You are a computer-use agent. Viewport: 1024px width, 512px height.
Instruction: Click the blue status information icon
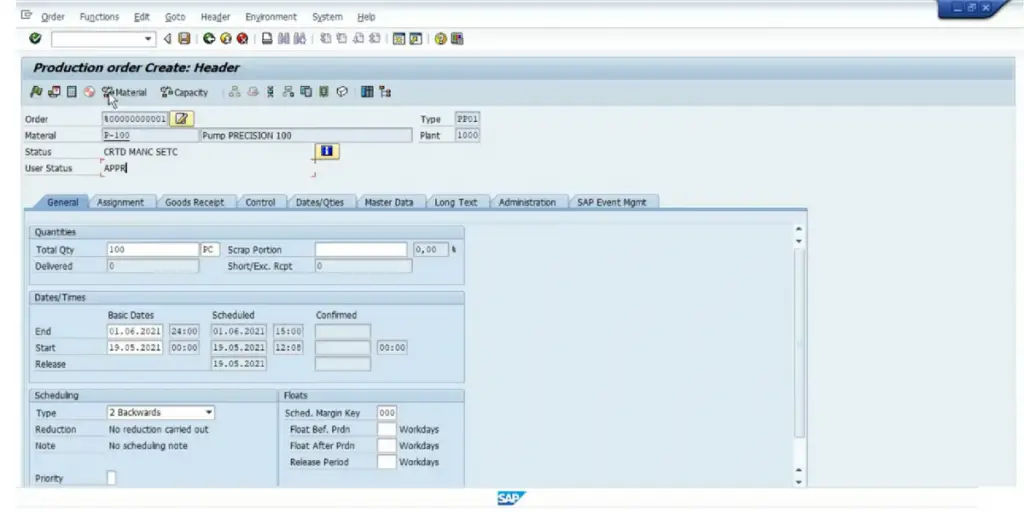coord(327,151)
